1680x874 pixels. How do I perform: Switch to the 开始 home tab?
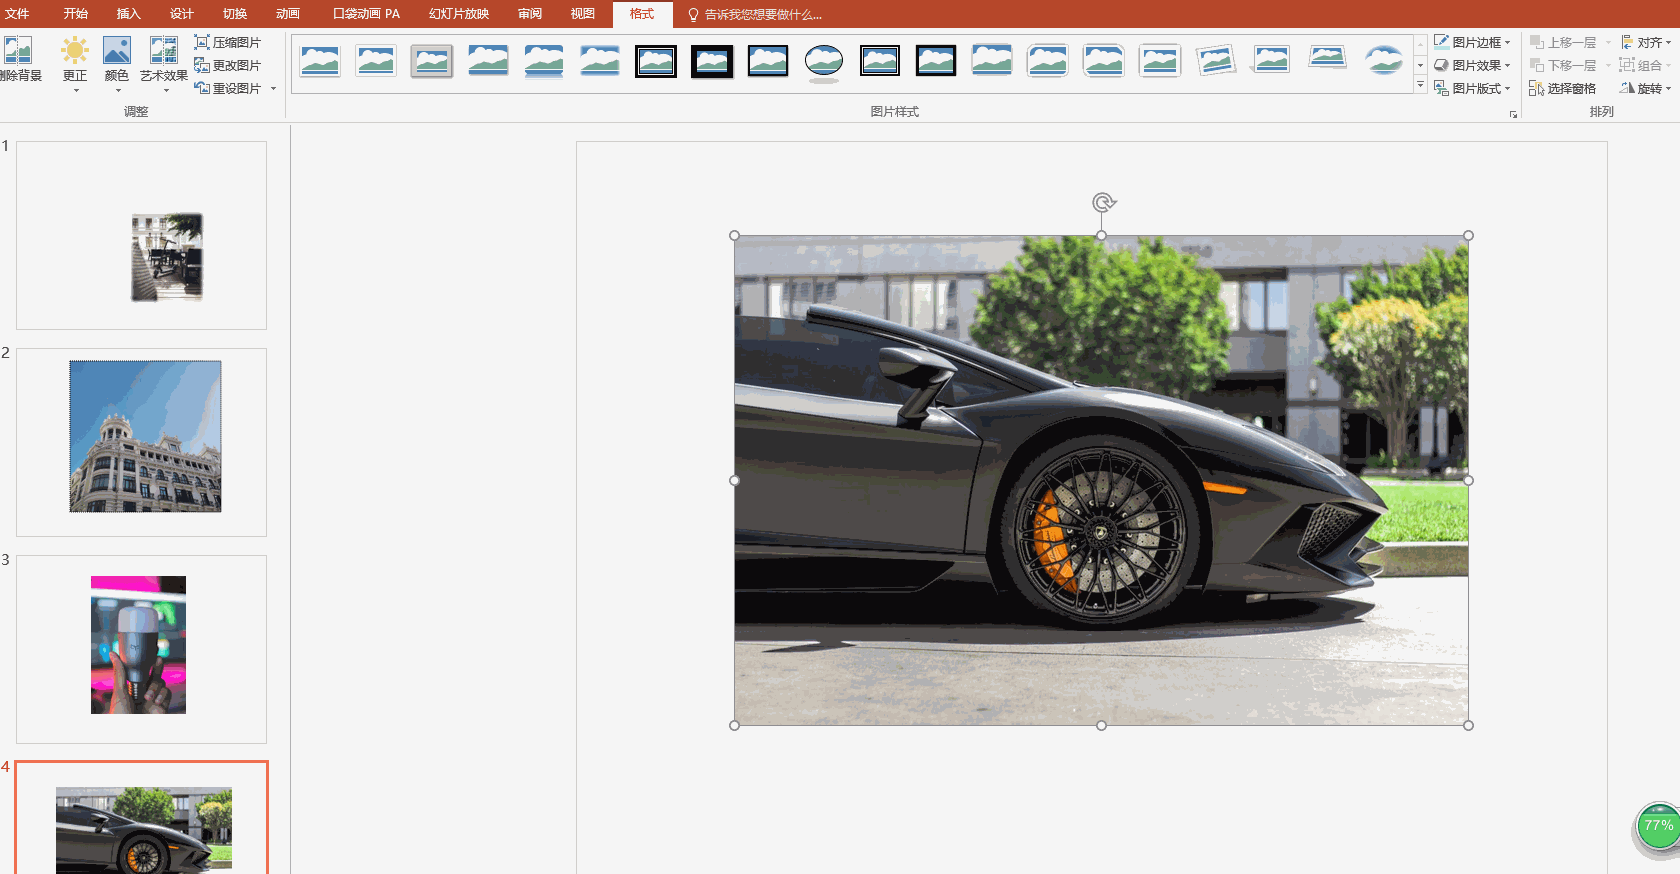pyautogui.click(x=76, y=14)
